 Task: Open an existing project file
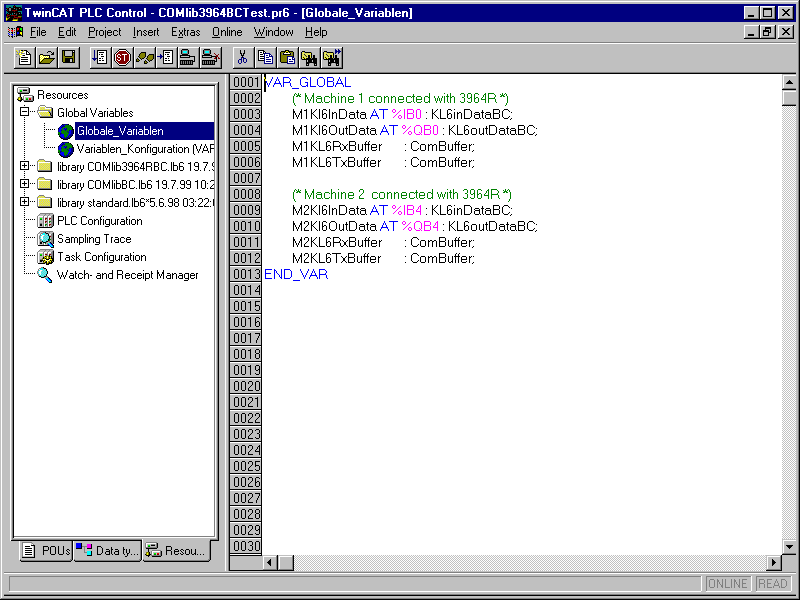[46, 57]
